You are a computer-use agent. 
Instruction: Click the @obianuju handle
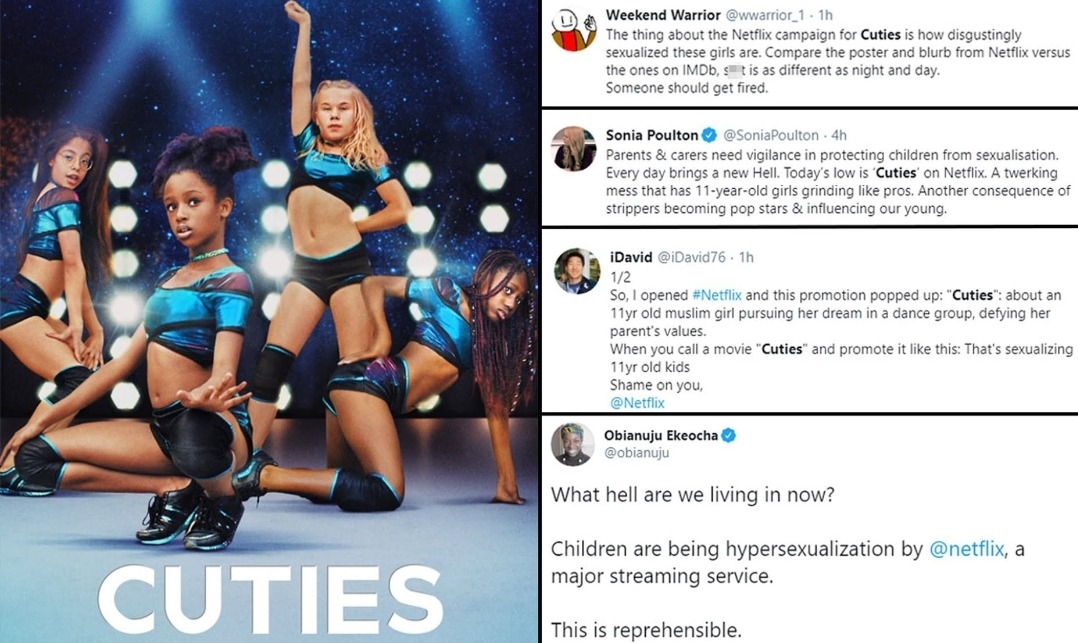(637, 453)
